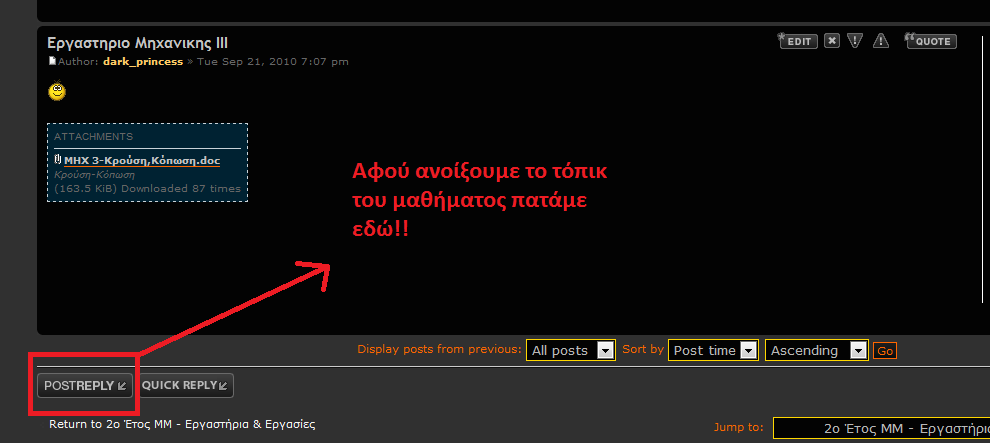Click the Edit post button

797,41
